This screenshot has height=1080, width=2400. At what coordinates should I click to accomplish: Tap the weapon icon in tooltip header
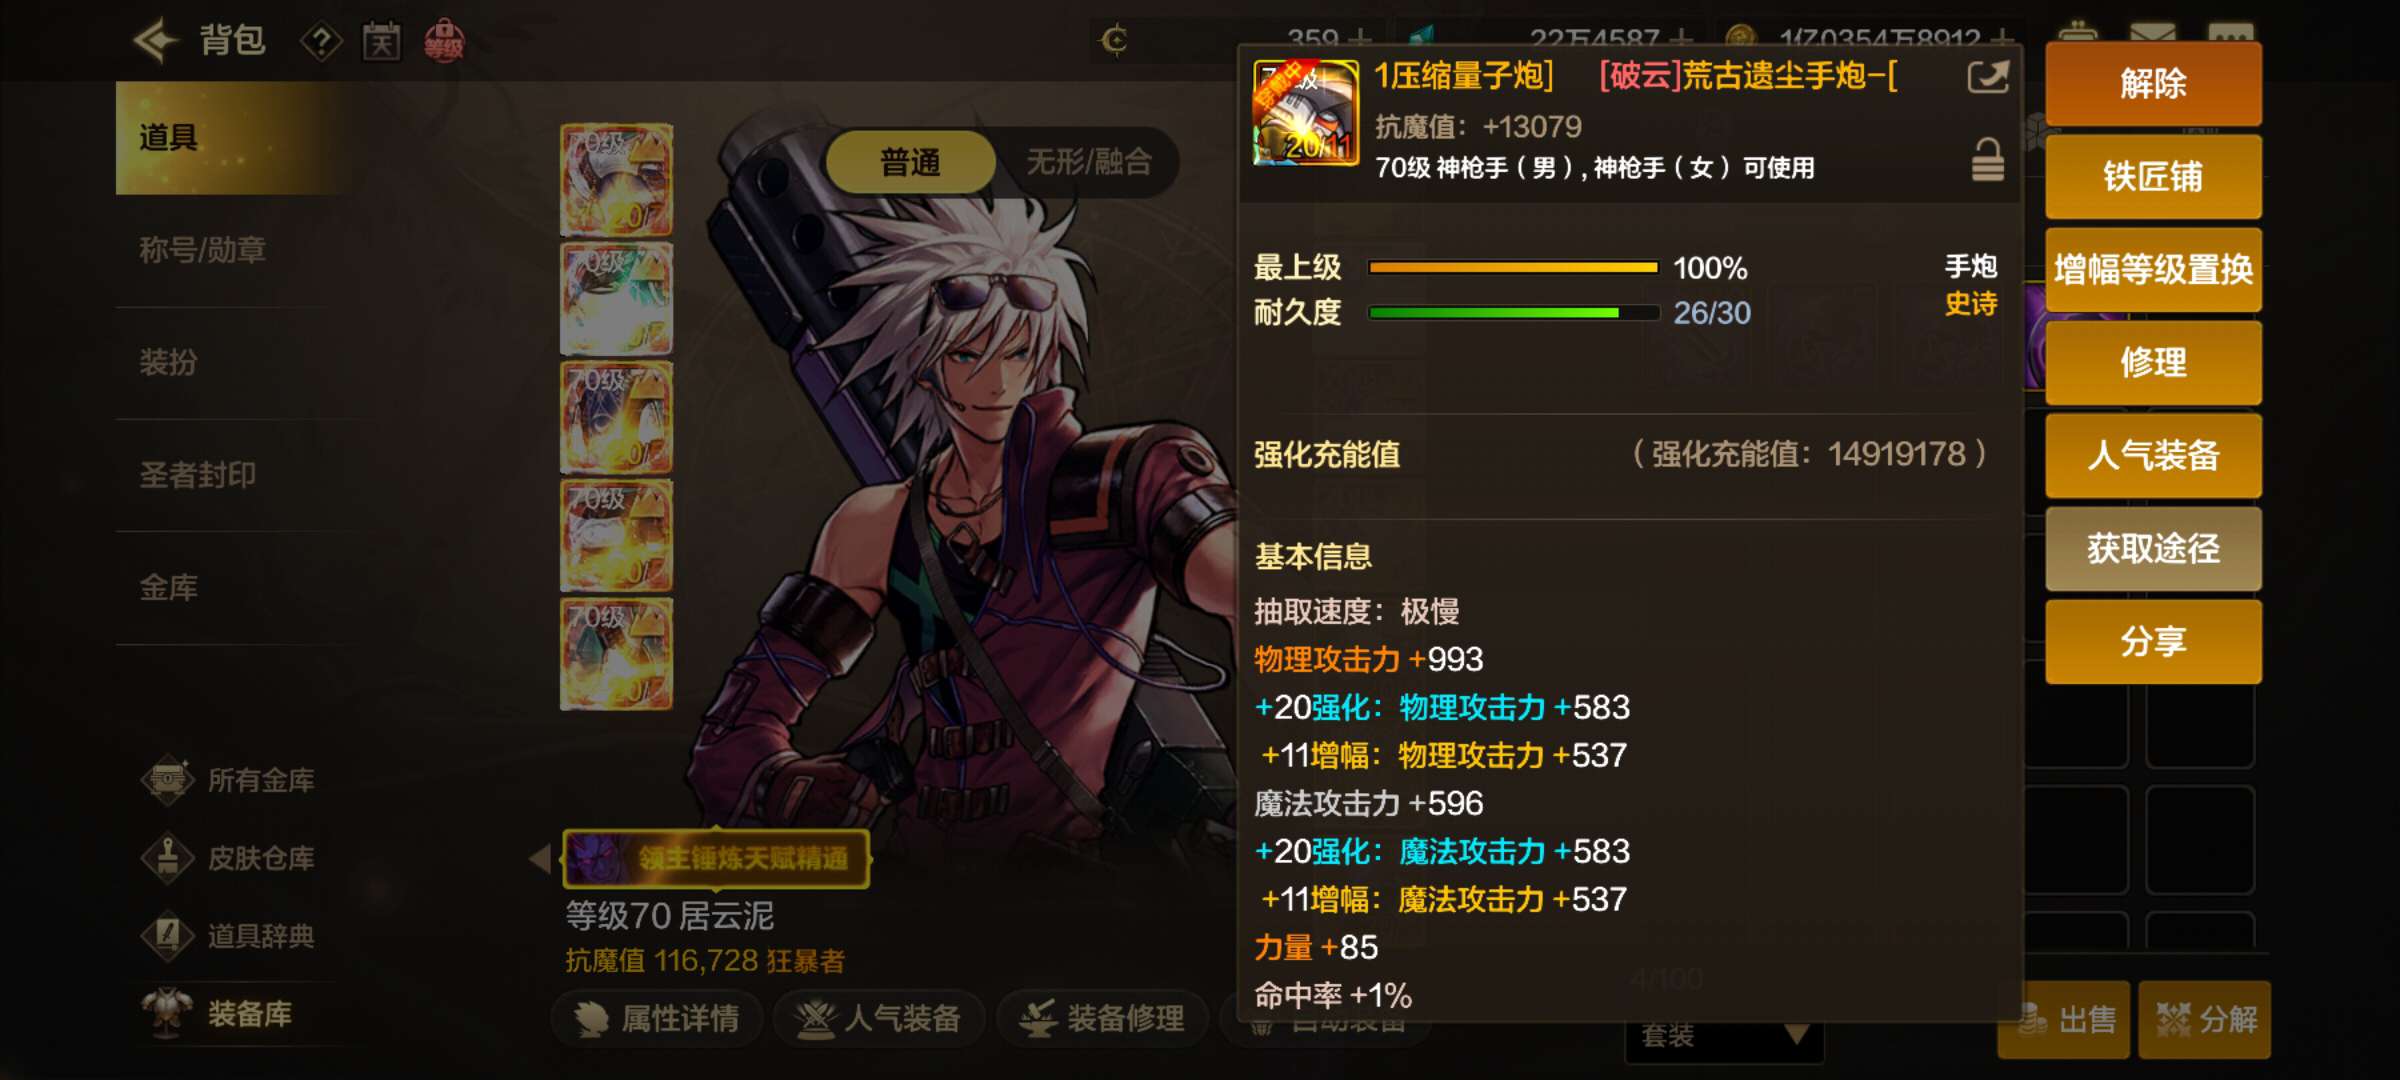point(1306,112)
